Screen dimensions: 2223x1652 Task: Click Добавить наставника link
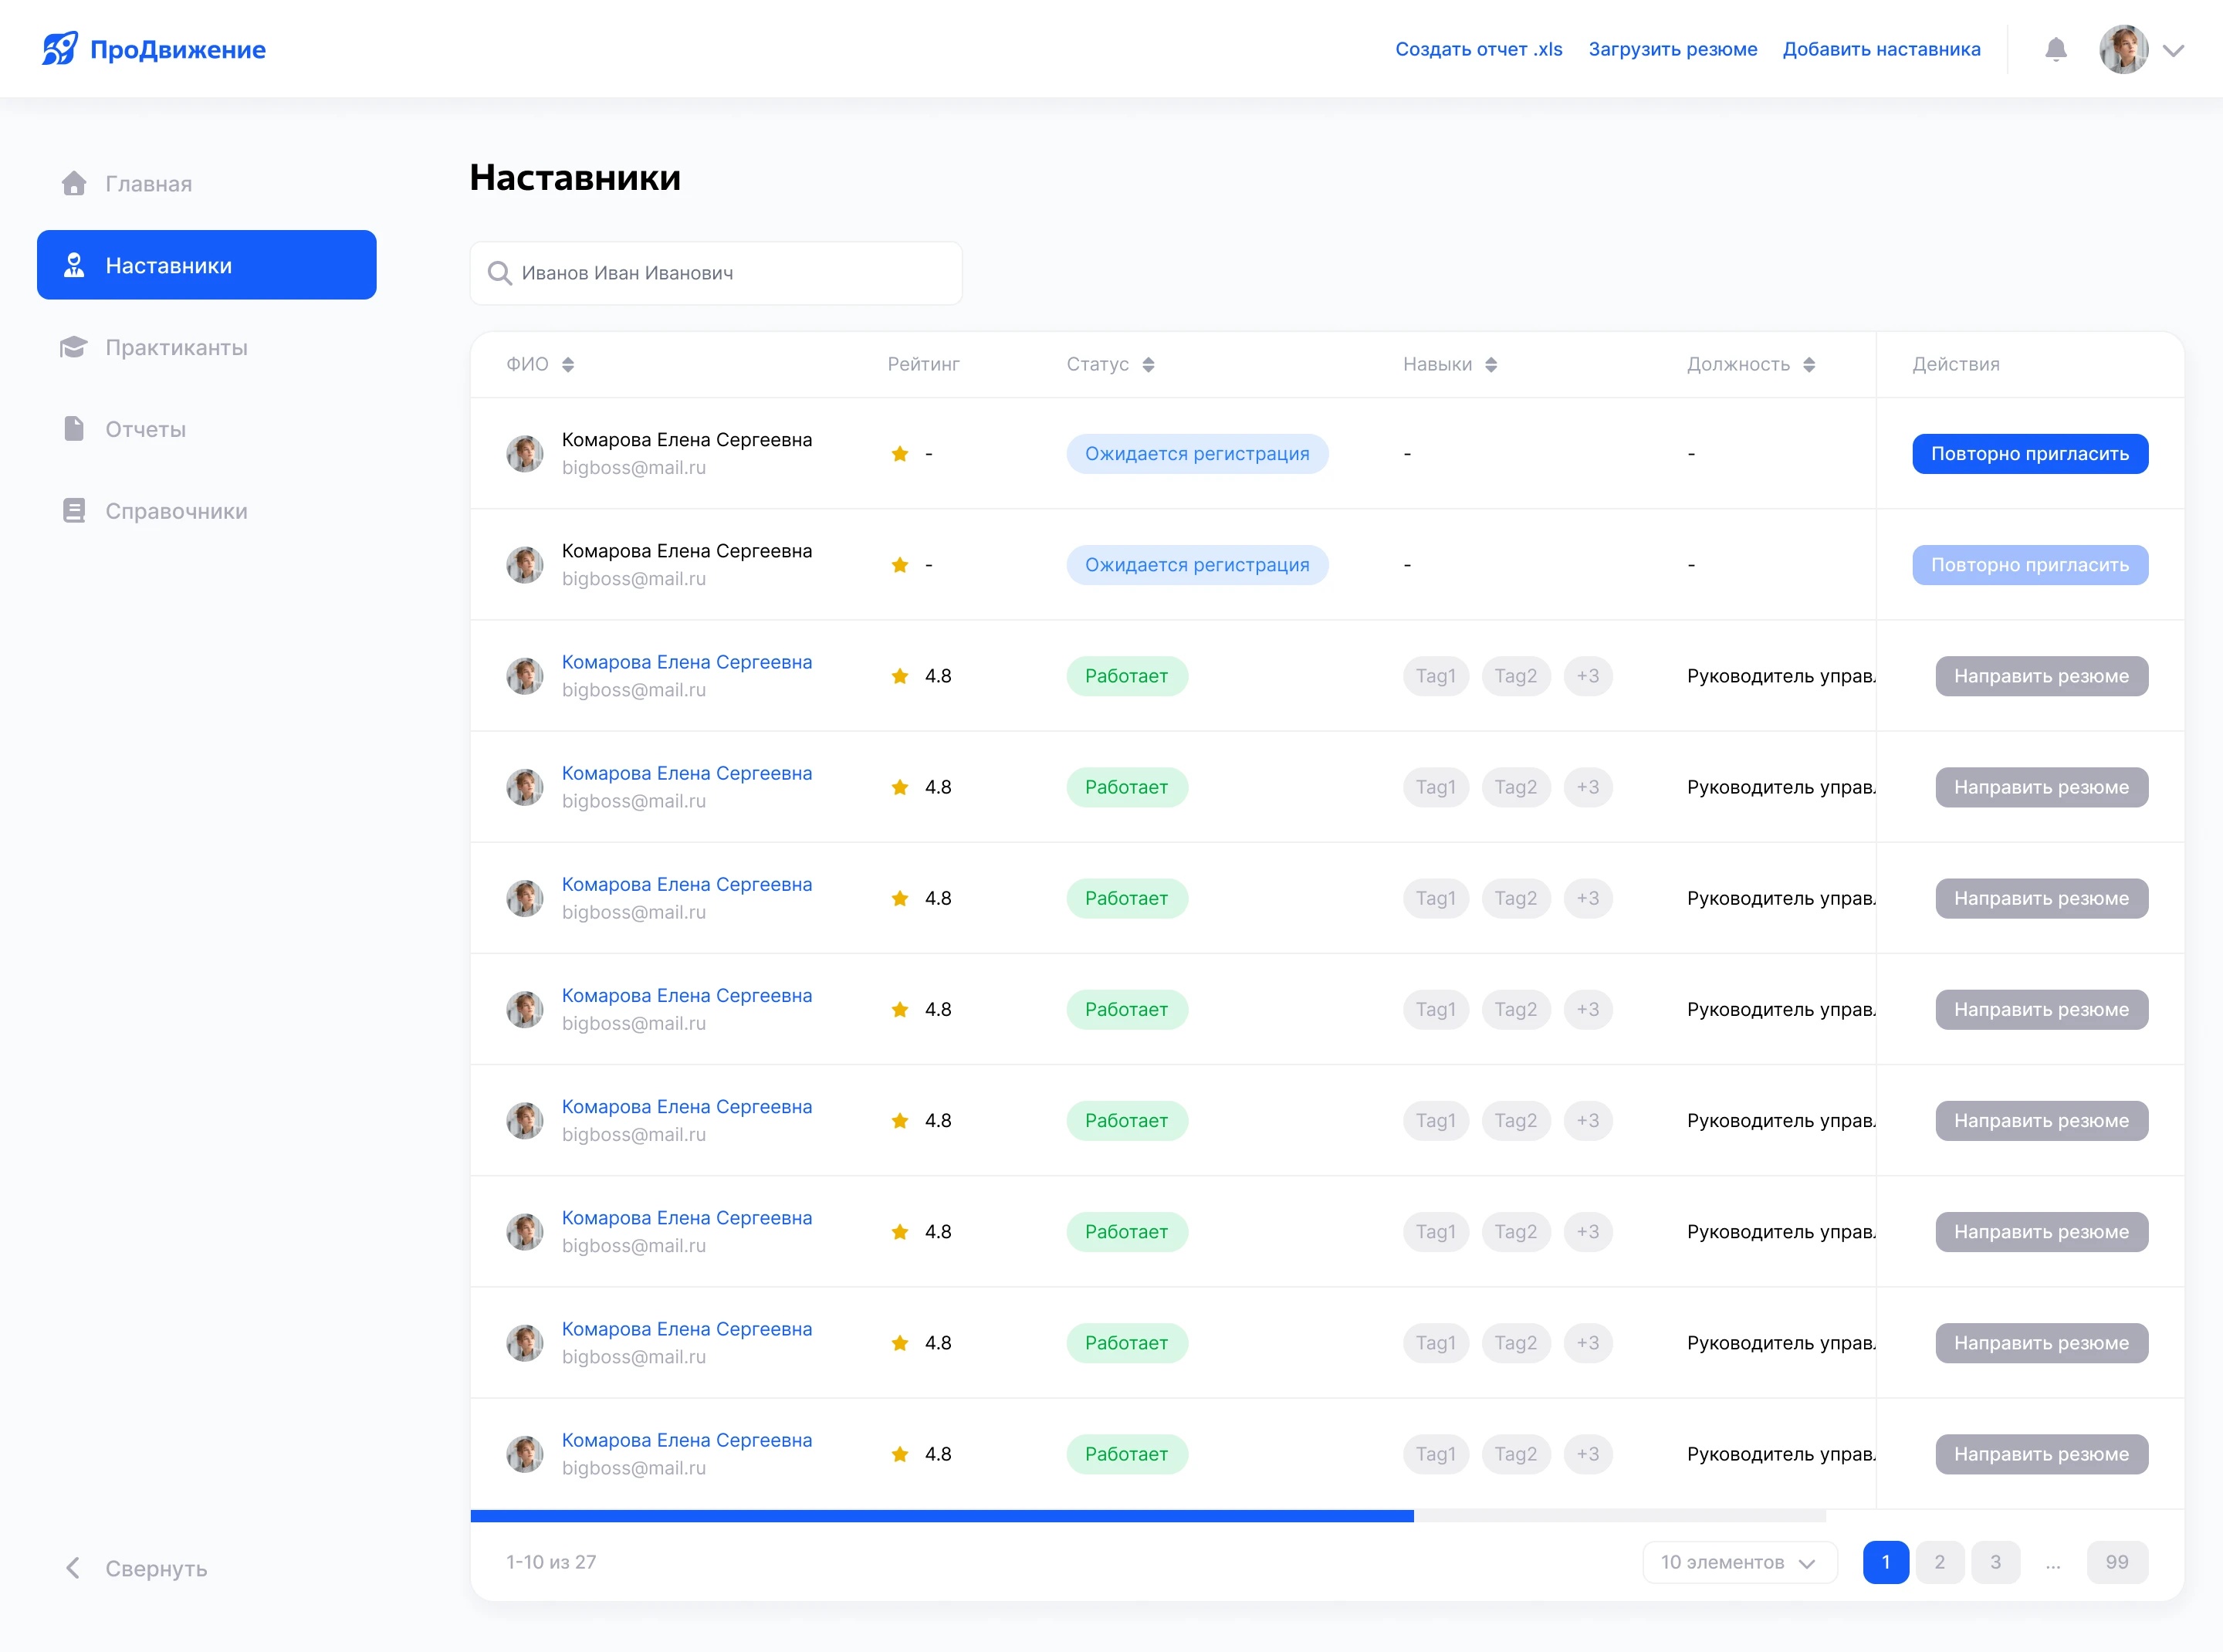(x=1882, y=49)
